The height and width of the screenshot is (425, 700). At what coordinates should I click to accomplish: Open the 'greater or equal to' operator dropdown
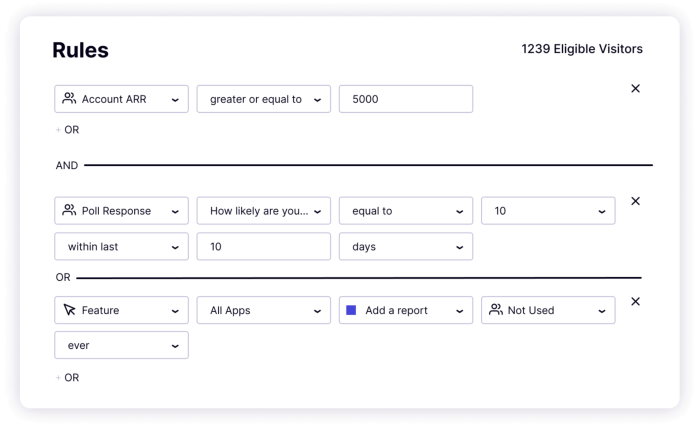point(263,99)
